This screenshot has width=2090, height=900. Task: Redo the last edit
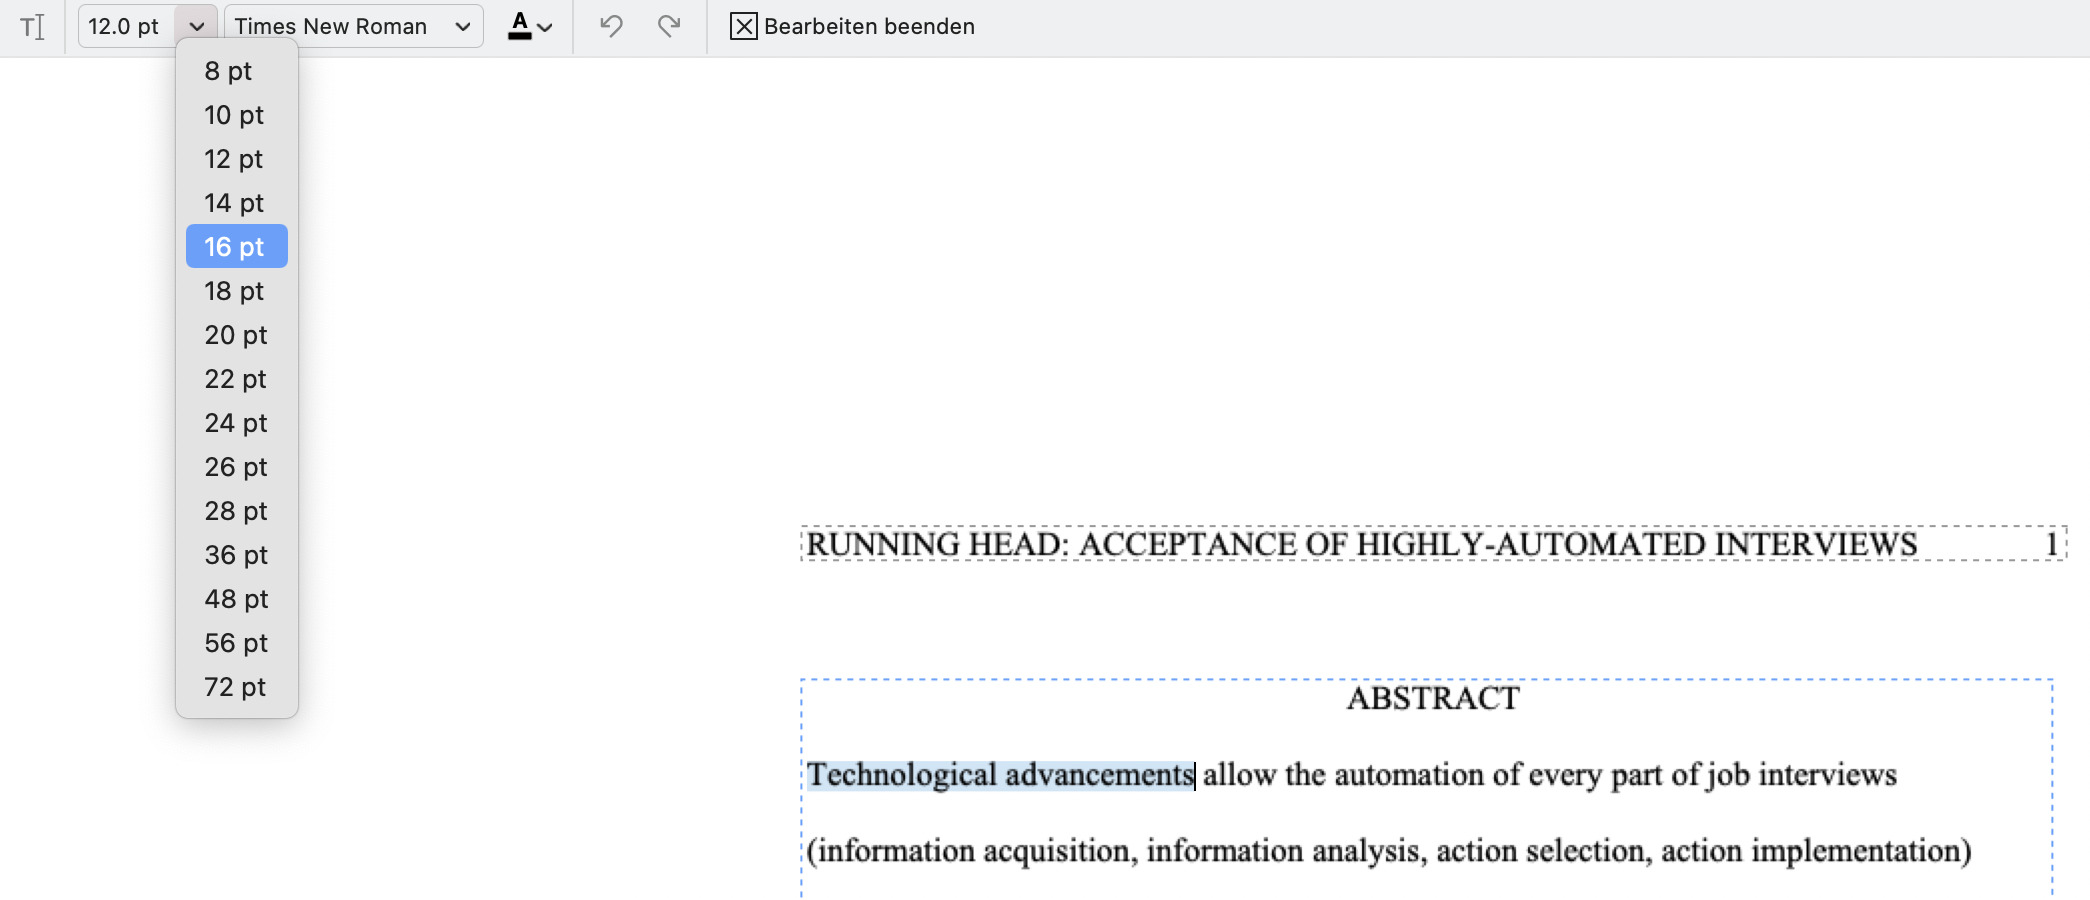pos(668,26)
